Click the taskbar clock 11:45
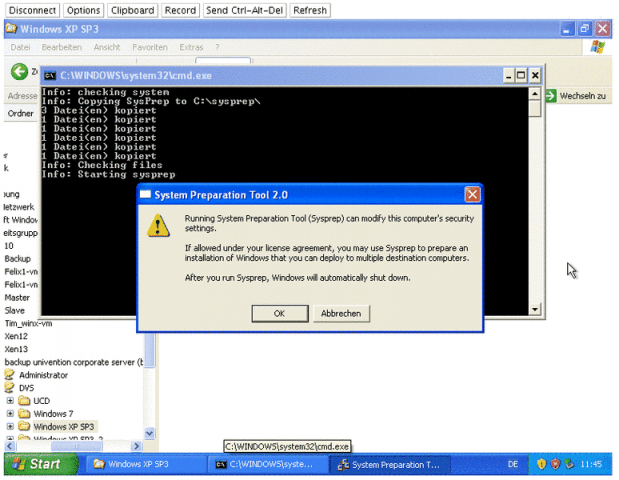The image size is (619, 480). pos(591,464)
